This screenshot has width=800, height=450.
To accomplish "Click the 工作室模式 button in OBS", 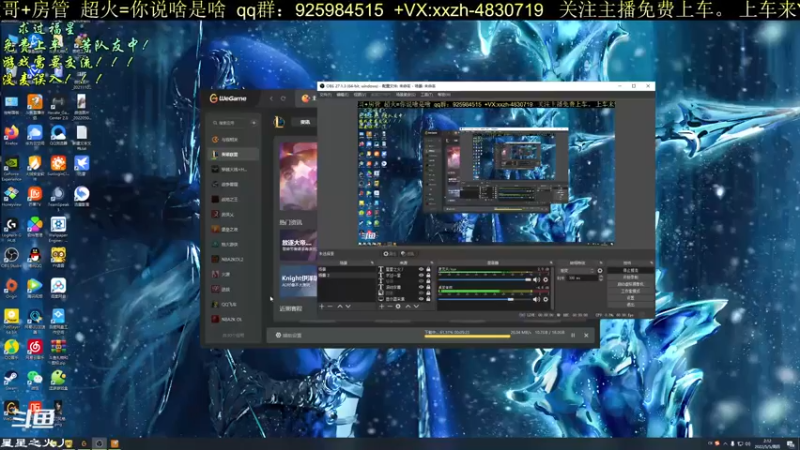I will tap(631, 291).
